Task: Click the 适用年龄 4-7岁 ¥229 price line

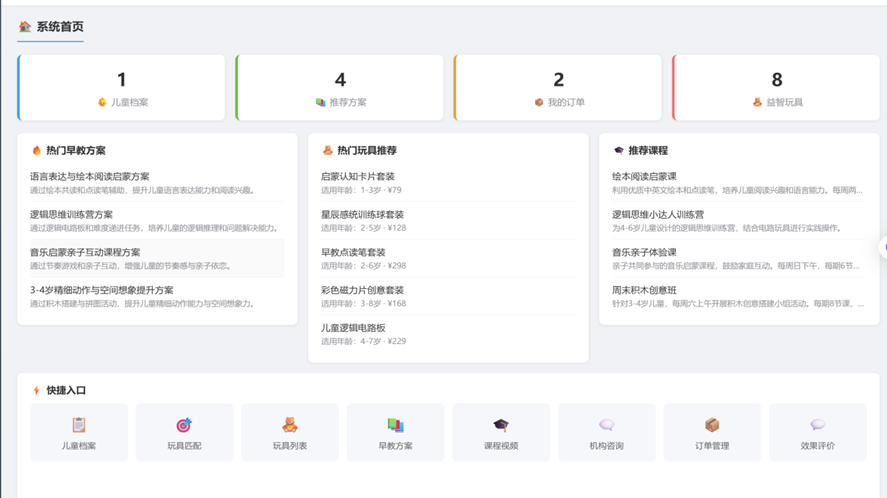Action: coord(364,341)
